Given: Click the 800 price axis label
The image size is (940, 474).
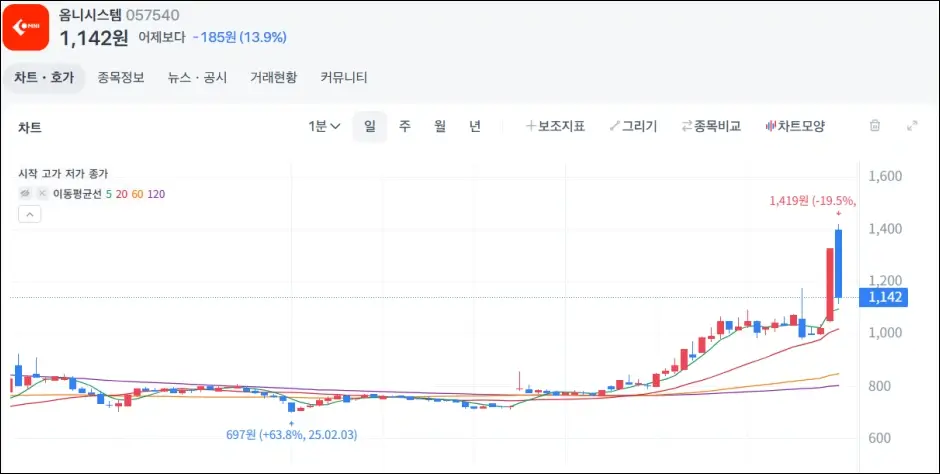Looking at the screenshot, I should point(879,386).
